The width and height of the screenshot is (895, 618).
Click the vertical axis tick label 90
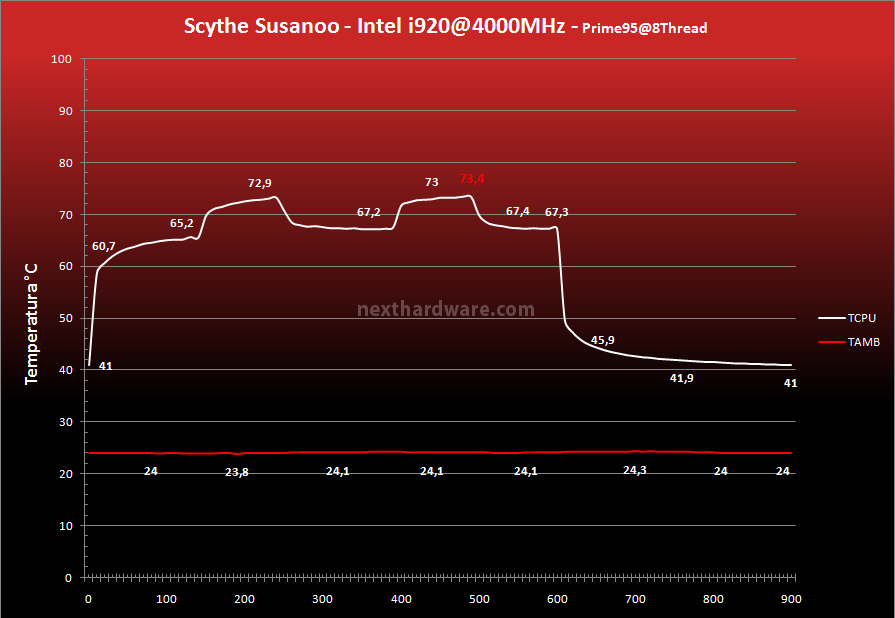pyautogui.click(x=66, y=111)
